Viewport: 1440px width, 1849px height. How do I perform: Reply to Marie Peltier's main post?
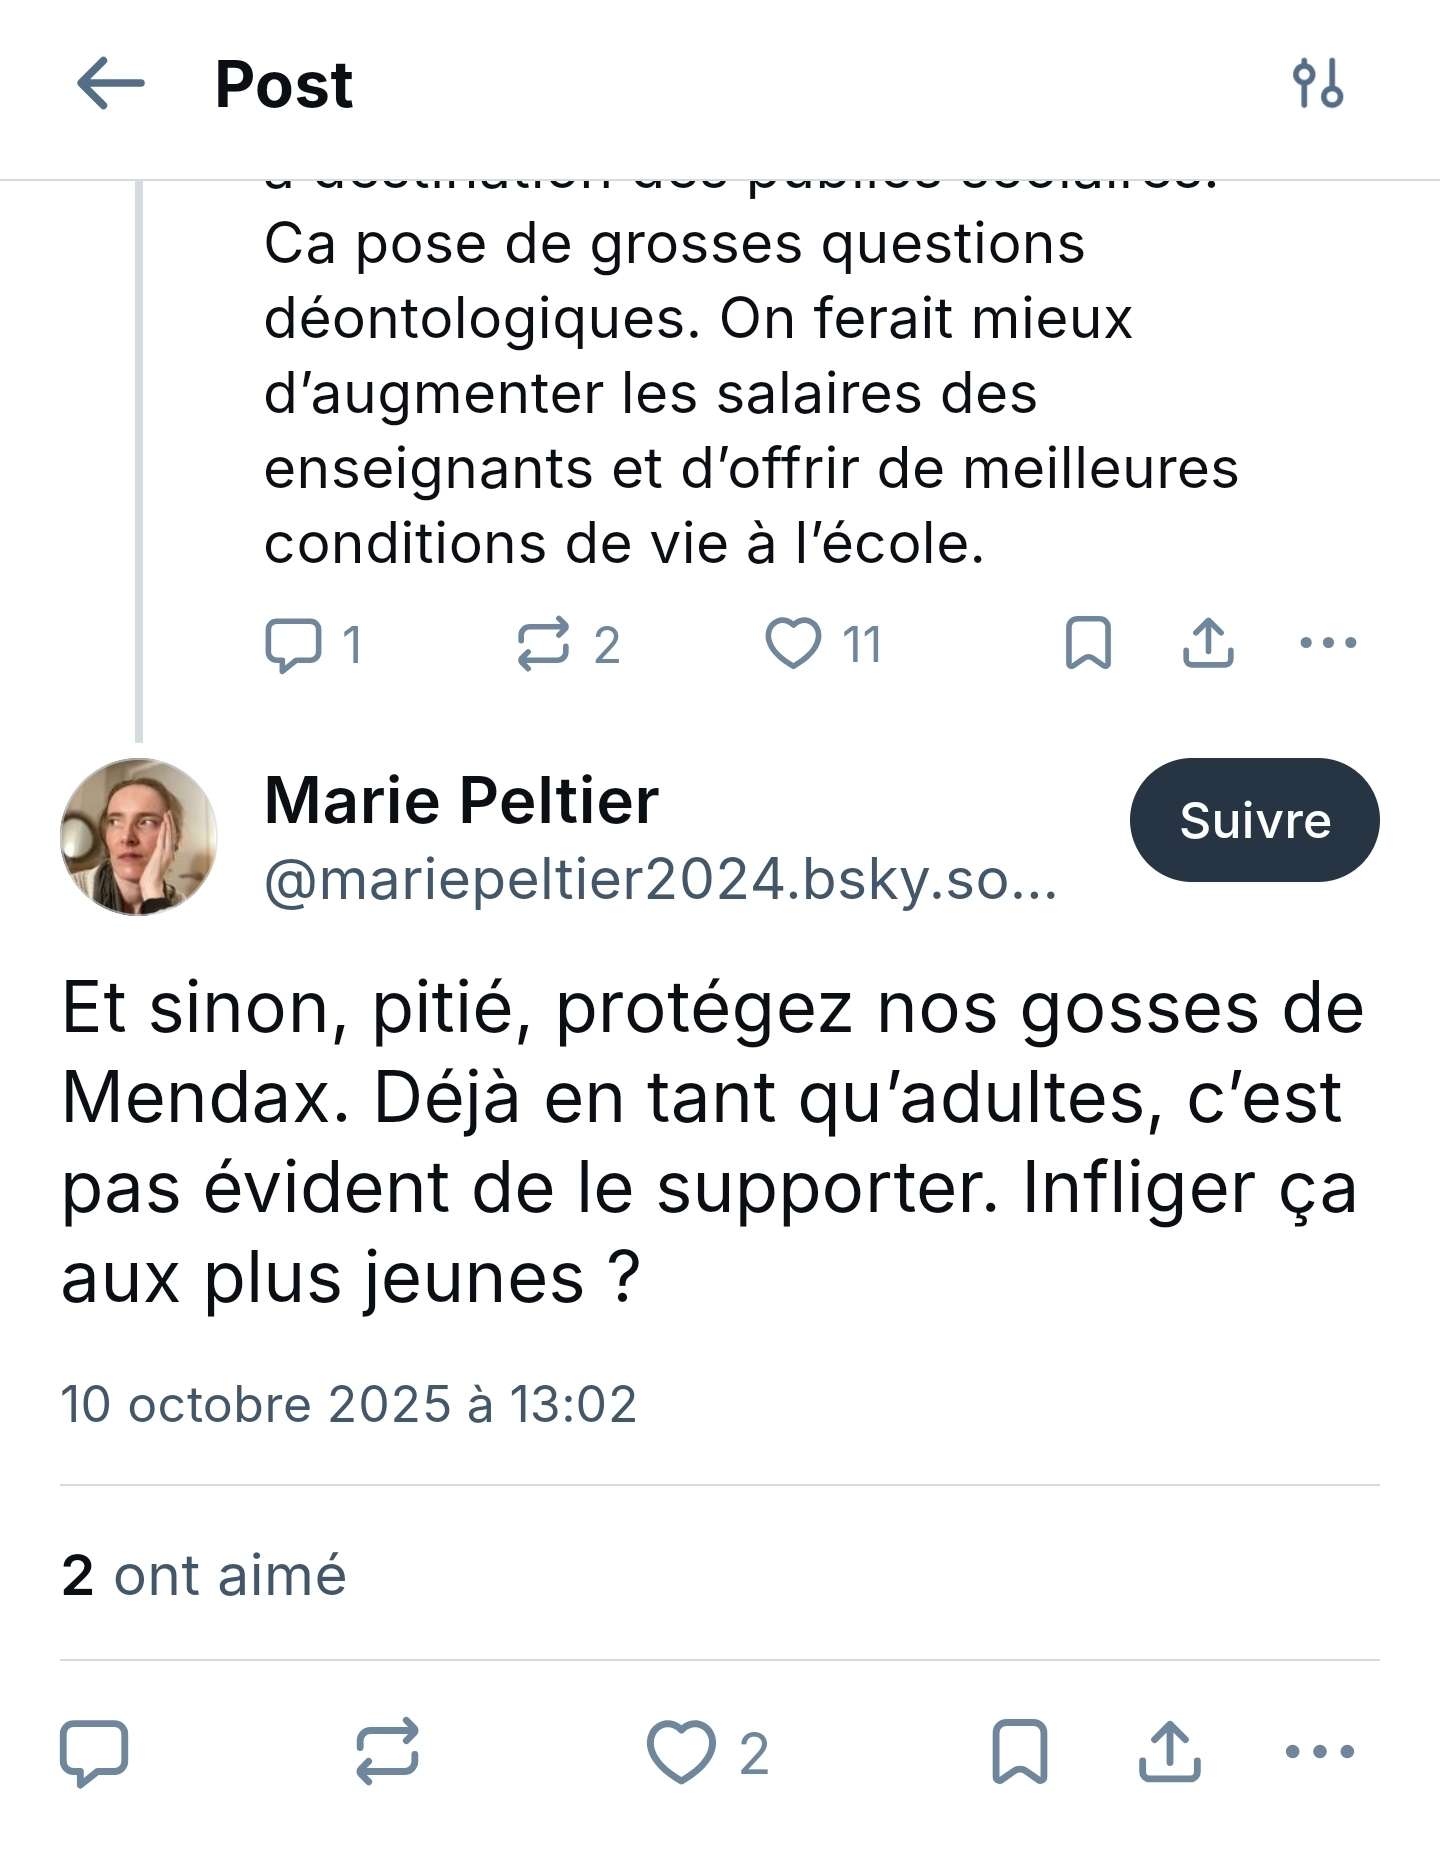(x=94, y=1752)
